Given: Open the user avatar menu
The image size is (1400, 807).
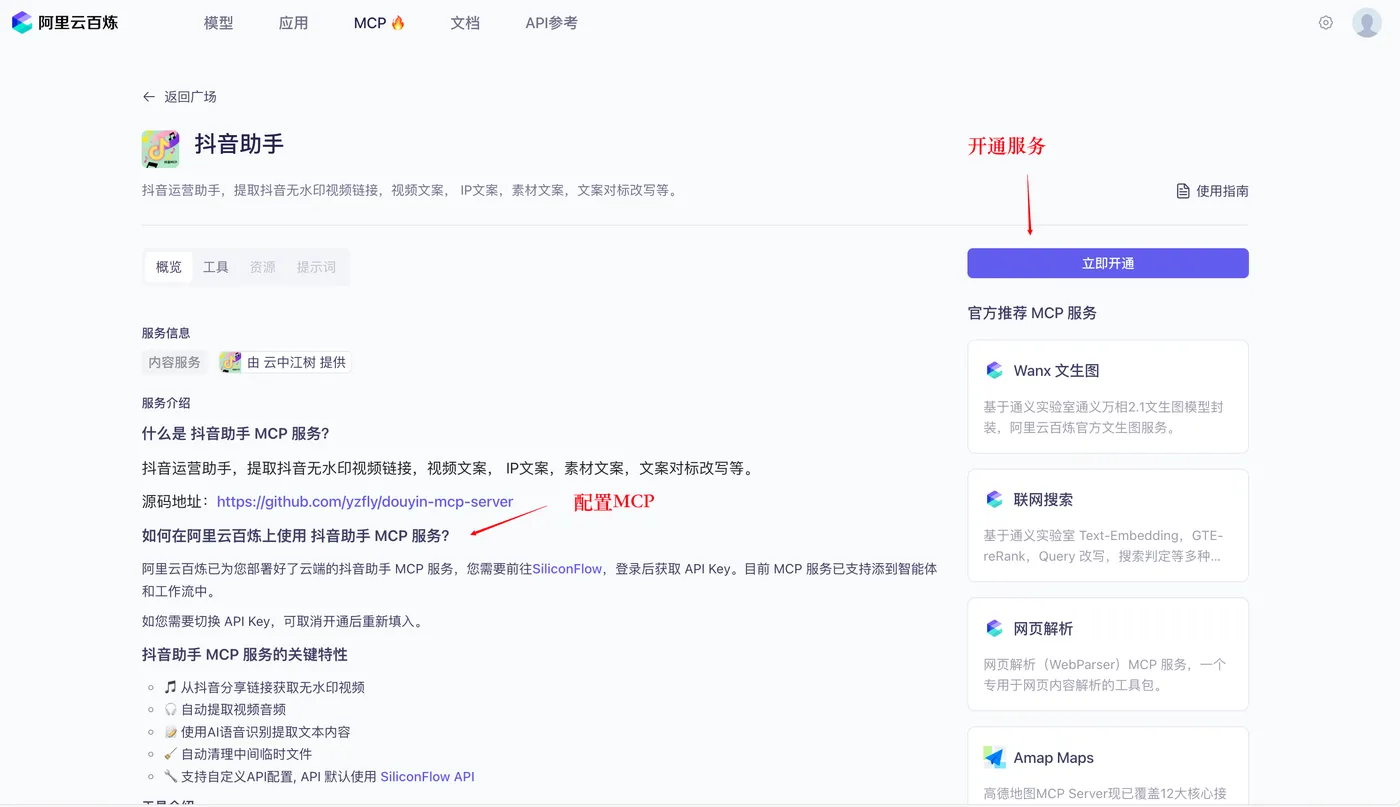Looking at the screenshot, I should tap(1367, 22).
